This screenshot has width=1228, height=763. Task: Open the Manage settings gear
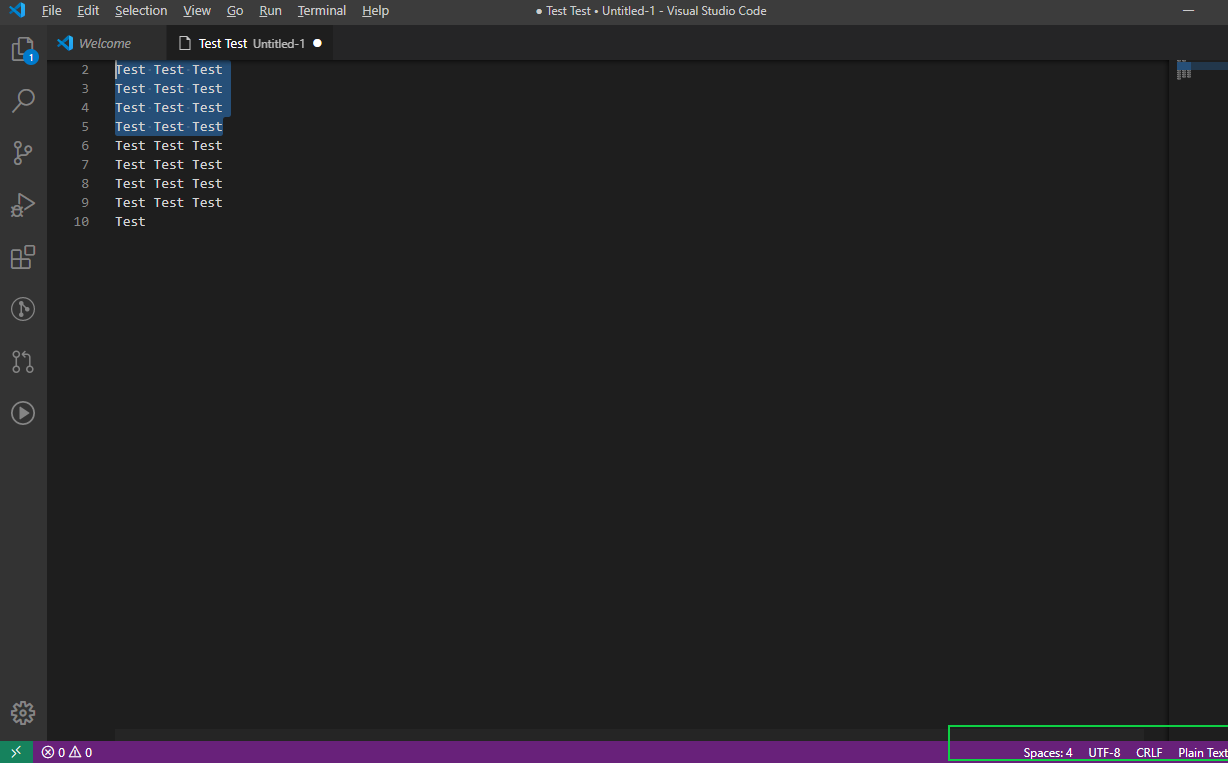click(x=22, y=712)
